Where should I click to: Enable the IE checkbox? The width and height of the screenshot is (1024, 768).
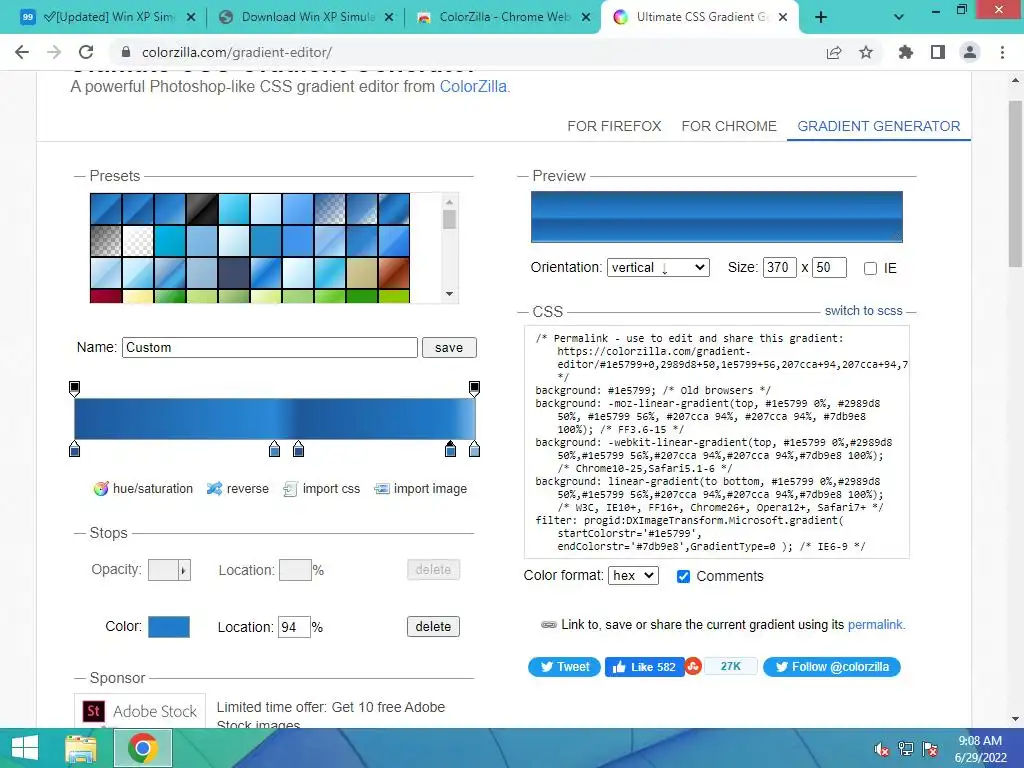(x=870, y=268)
